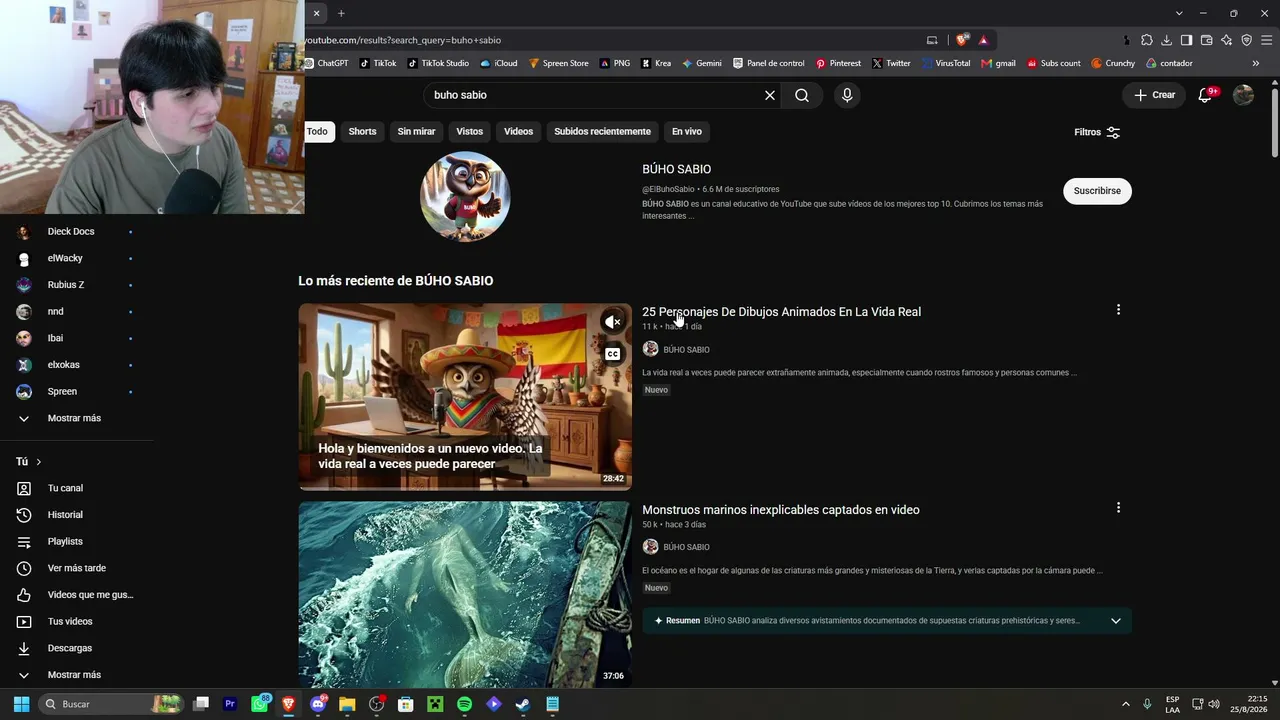This screenshot has height=720, width=1280.
Task: Open the ChatGPT bookmark
Action: [327, 63]
